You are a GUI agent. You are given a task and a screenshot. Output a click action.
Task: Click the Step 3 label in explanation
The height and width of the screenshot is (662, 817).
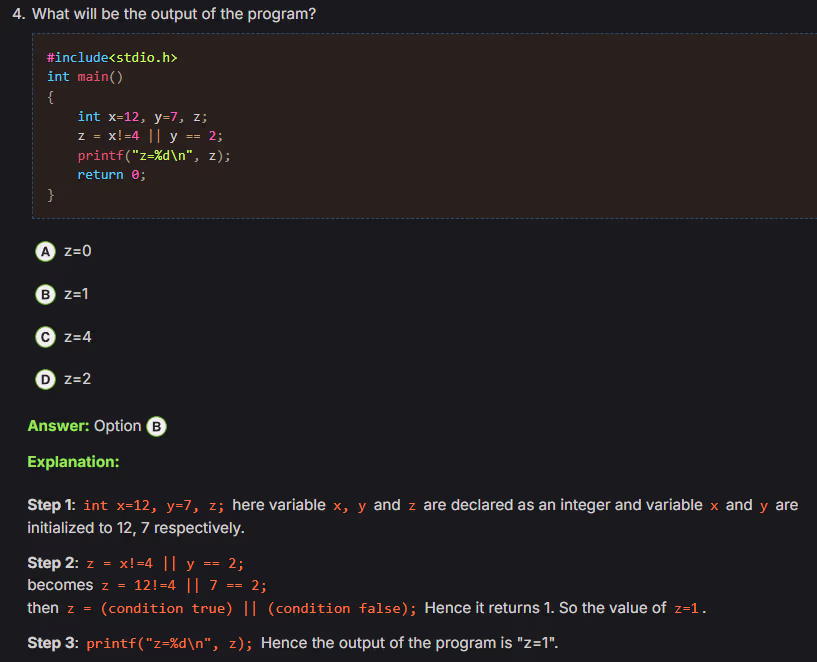[x=52, y=643]
